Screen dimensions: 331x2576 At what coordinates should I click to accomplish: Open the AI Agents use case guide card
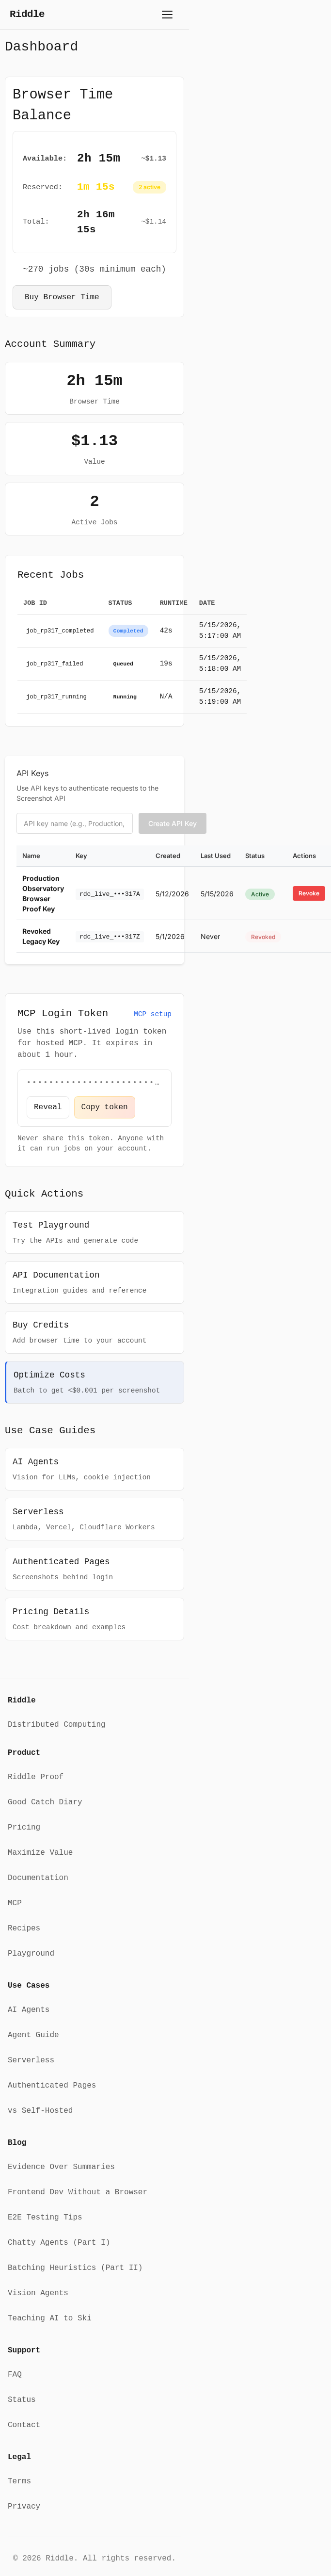point(94,1469)
